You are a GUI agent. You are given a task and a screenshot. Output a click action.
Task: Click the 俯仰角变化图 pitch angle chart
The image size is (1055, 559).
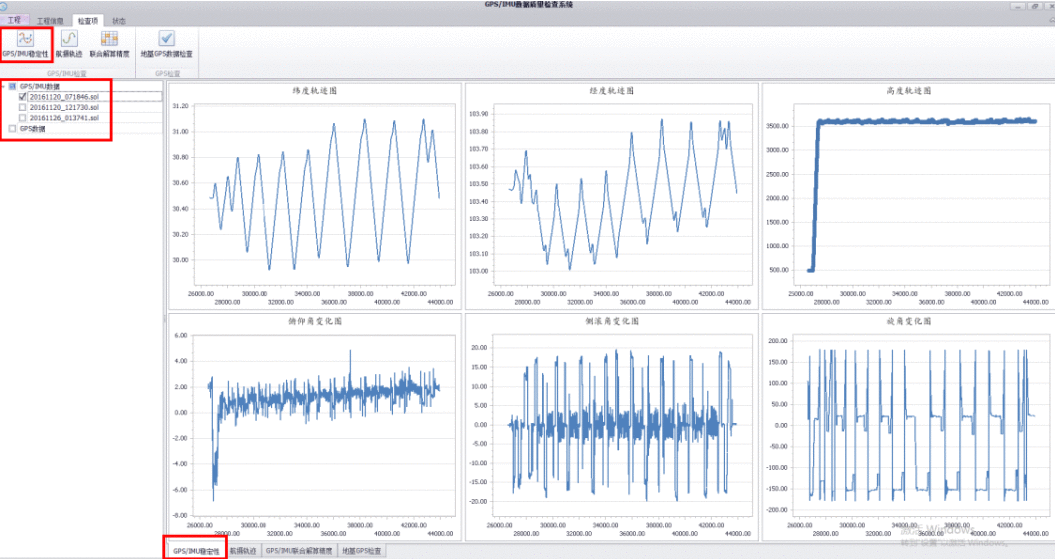coord(315,427)
